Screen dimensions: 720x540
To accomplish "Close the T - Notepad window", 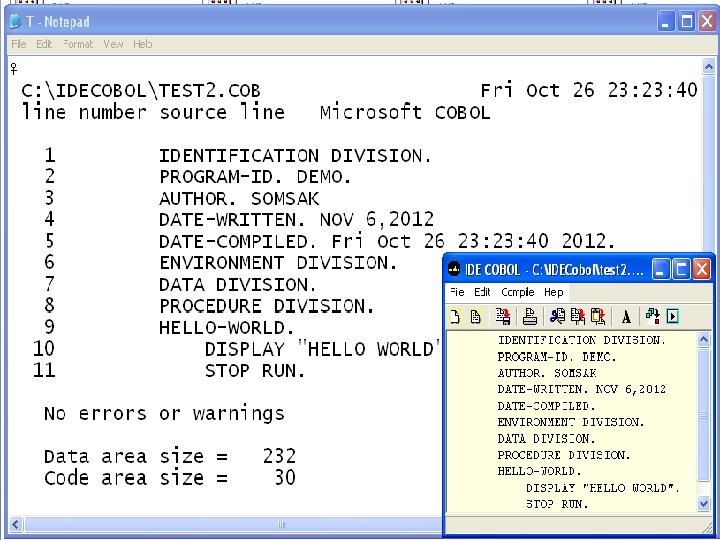I will 708,22.
